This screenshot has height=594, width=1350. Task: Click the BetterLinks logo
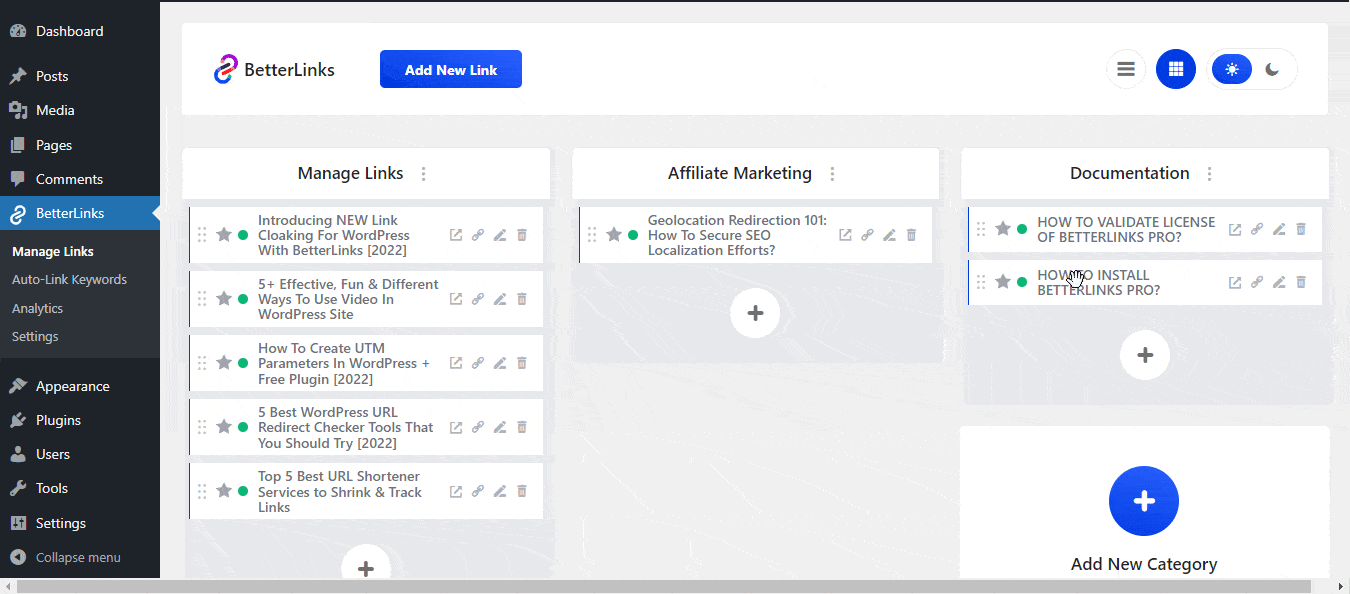tap(274, 68)
